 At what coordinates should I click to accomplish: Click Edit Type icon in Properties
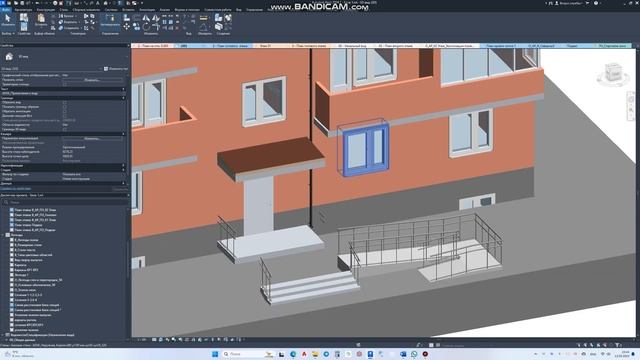tap(106, 69)
